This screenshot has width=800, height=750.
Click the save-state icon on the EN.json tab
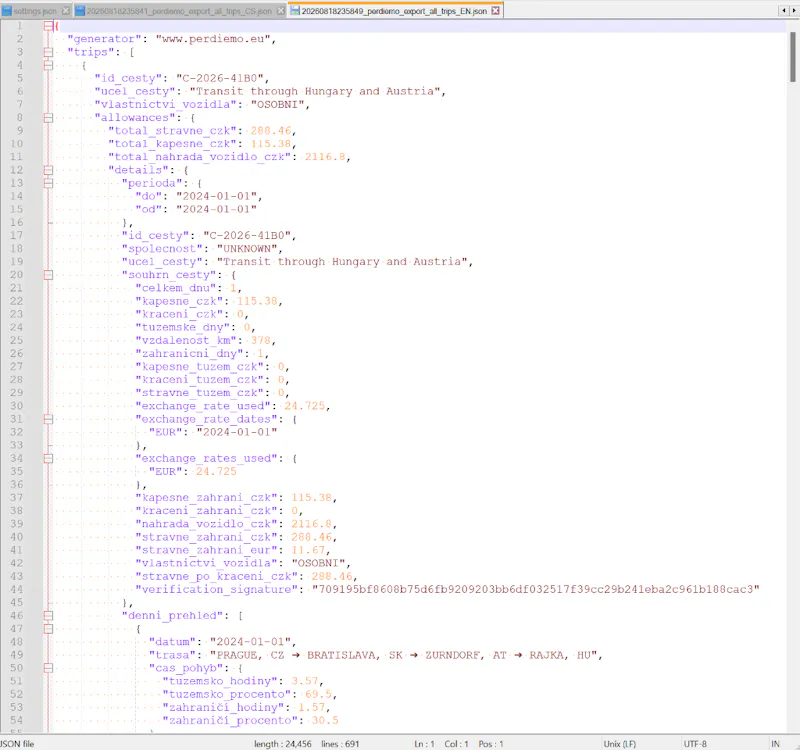[295, 11]
